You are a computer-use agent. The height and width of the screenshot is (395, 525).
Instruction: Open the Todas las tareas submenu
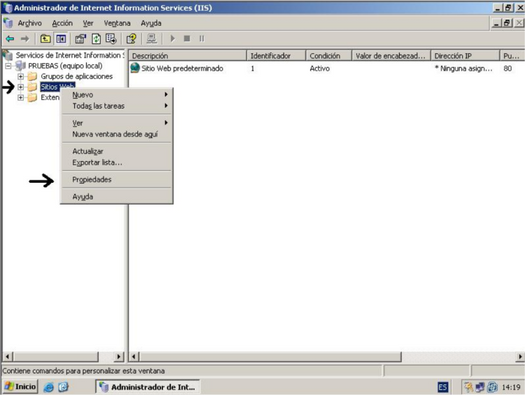tap(117, 106)
